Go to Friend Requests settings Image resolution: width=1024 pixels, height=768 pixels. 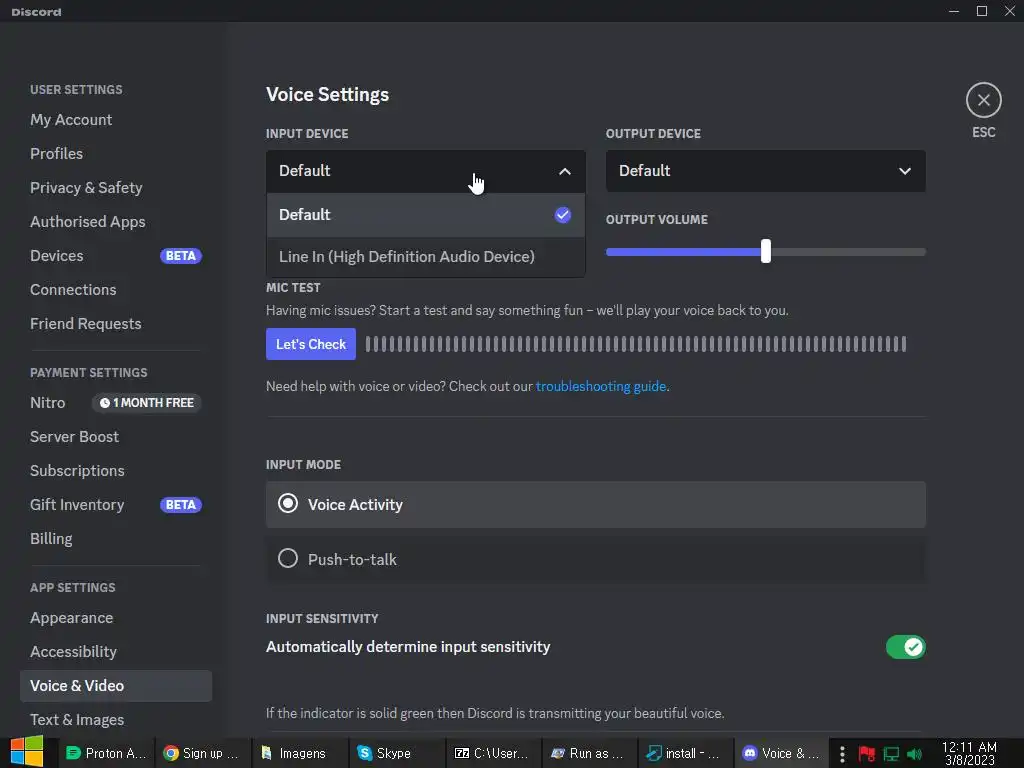click(x=86, y=324)
